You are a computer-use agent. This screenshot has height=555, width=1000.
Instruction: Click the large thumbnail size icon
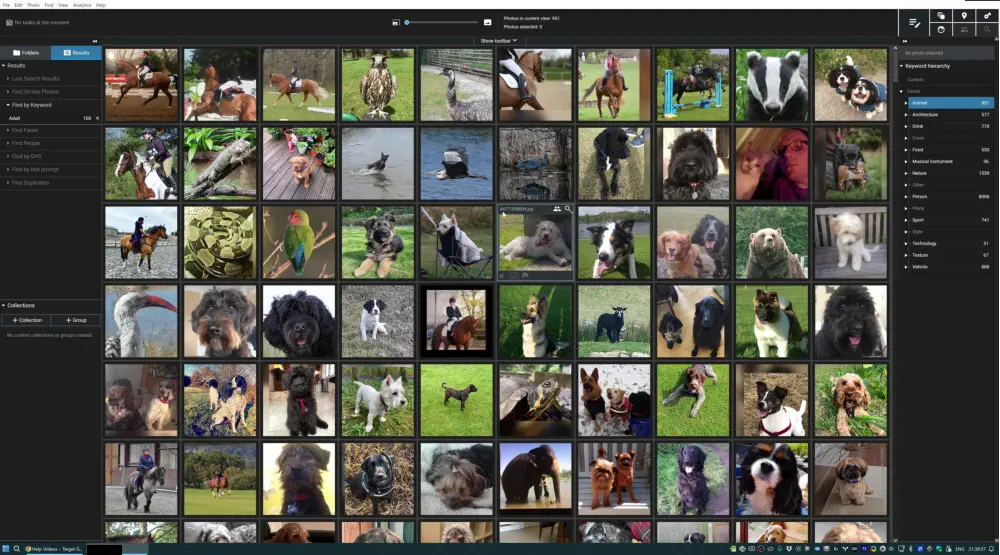tap(487, 21)
